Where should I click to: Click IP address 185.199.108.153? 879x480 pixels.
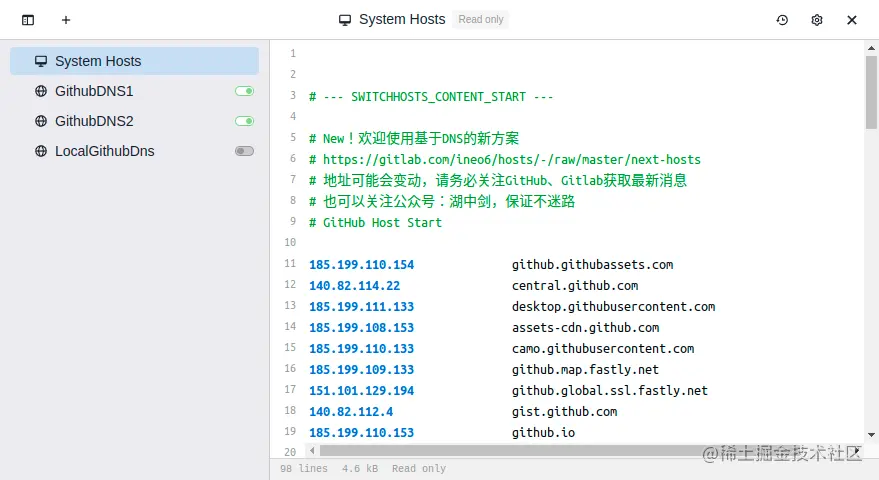tap(362, 328)
